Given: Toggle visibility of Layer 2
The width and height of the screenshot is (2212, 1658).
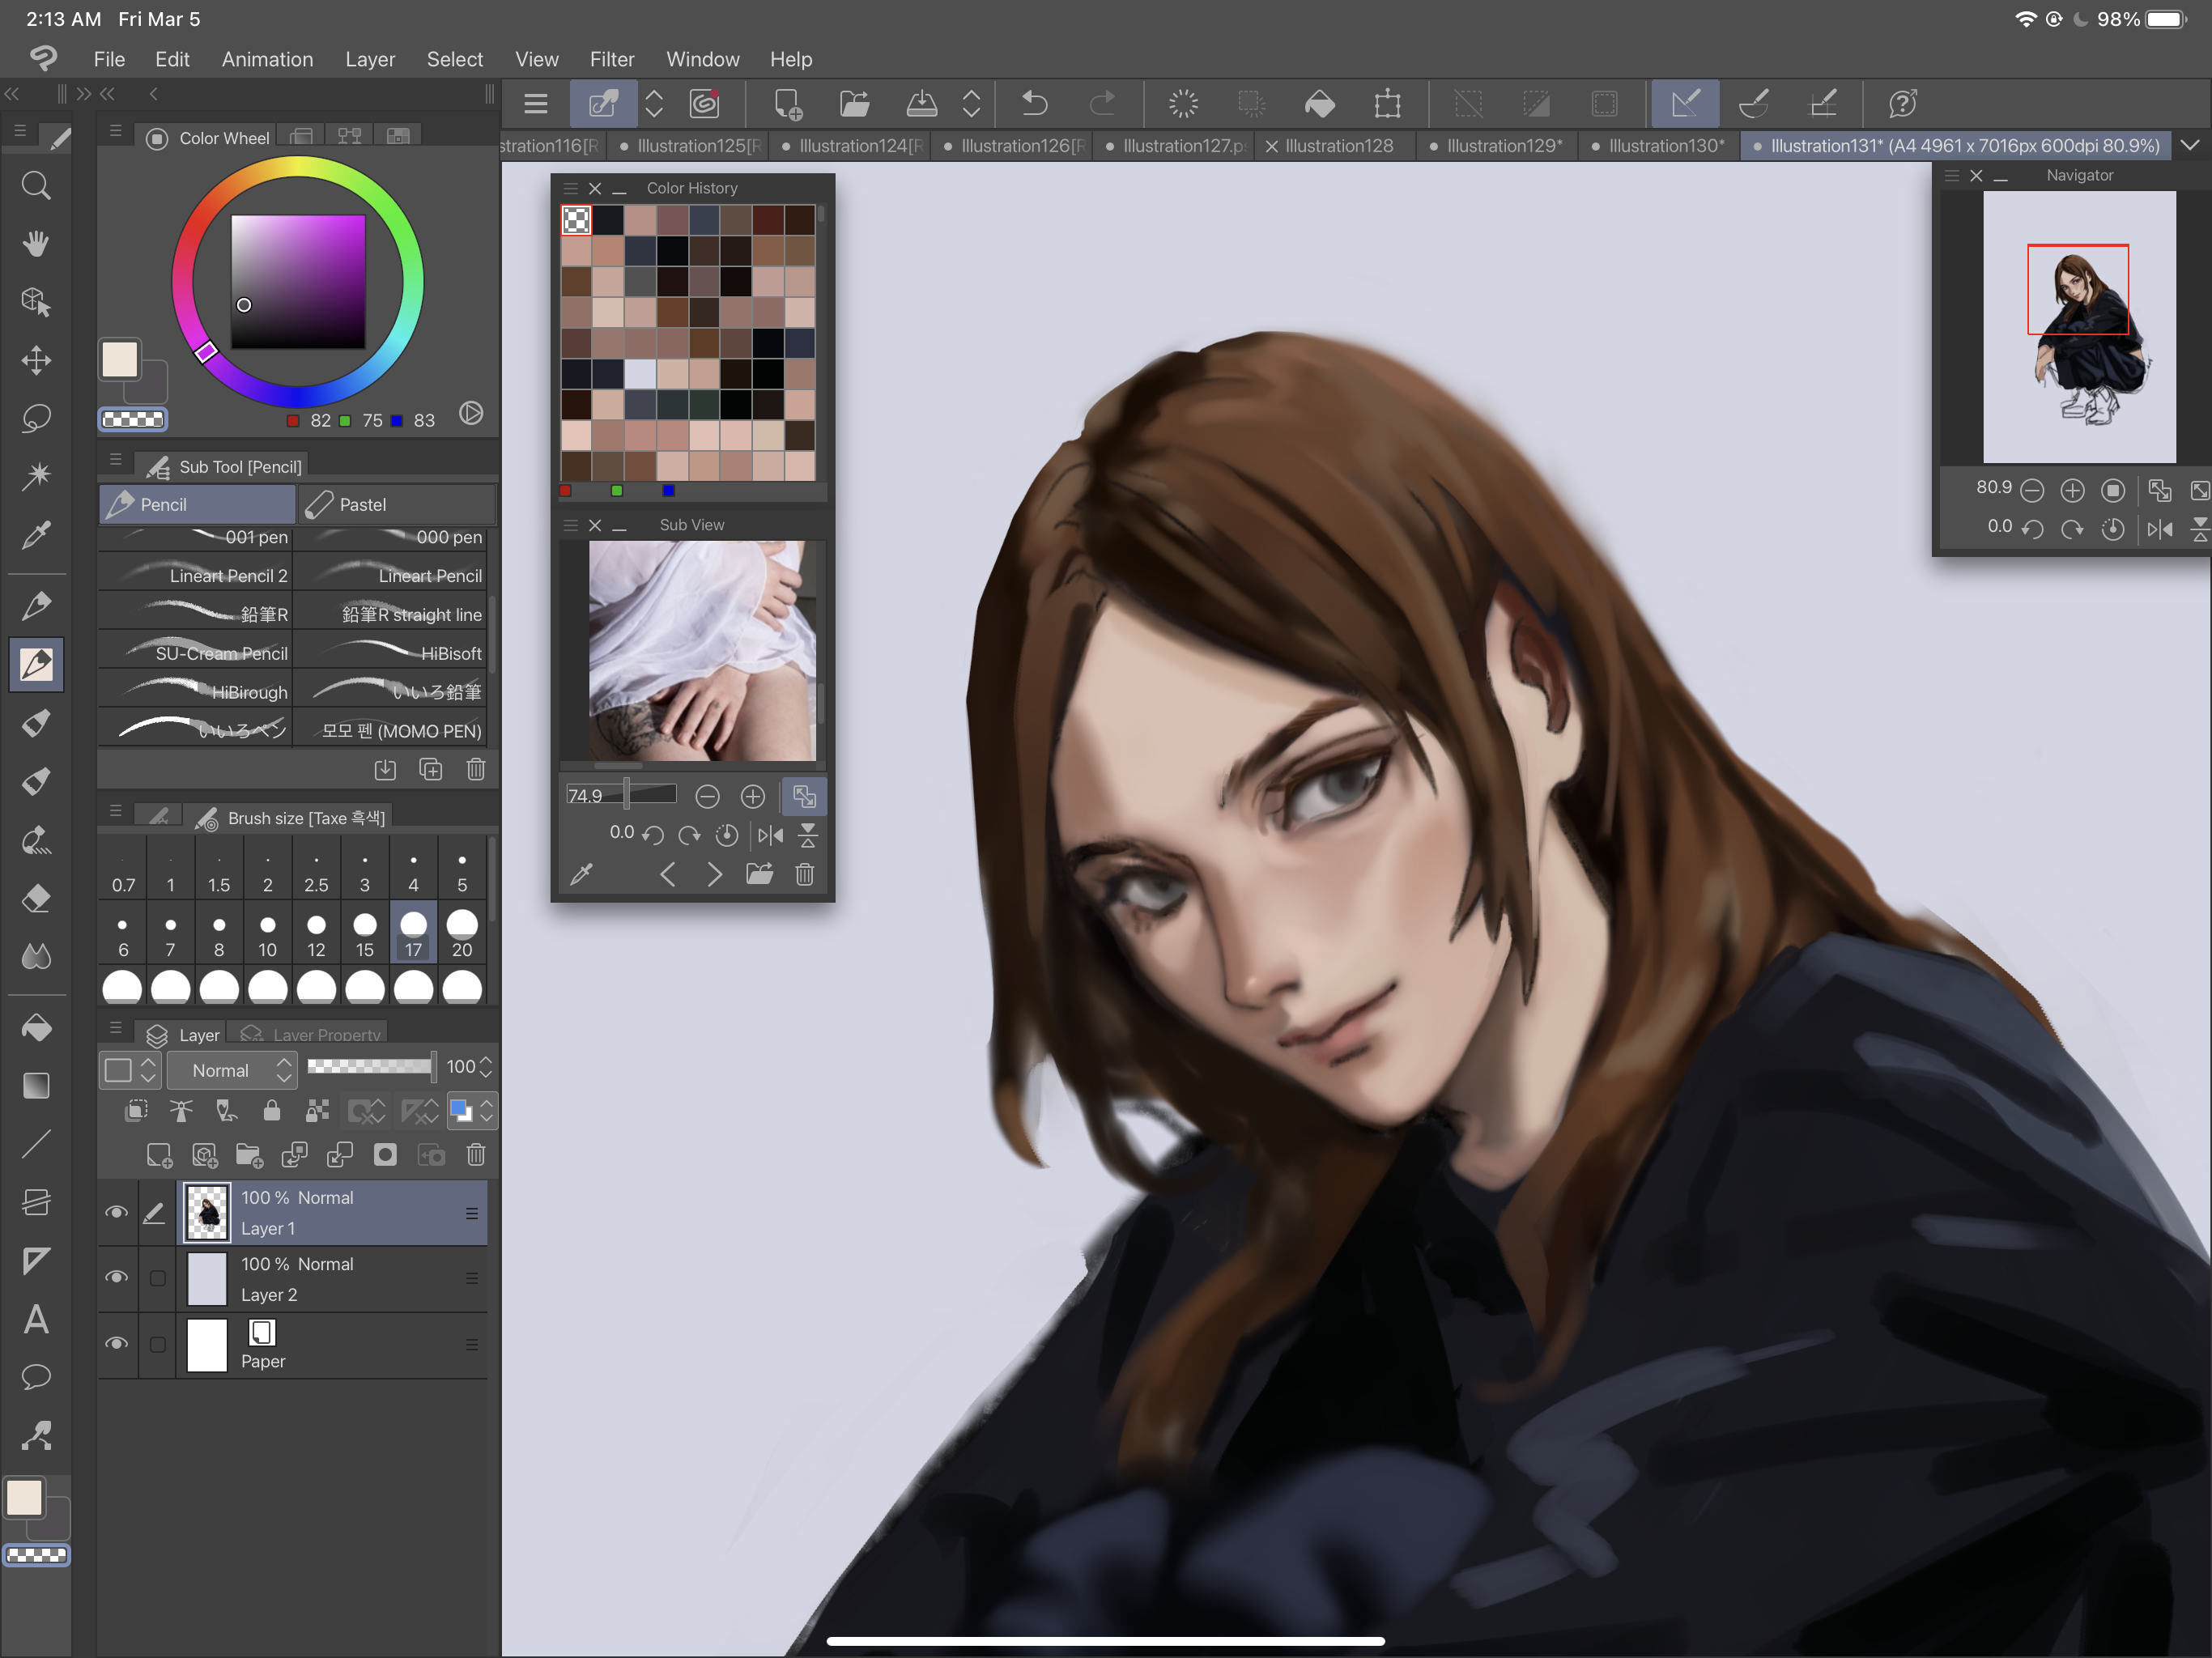Looking at the screenshot, I should click(x=115, y=1277).
